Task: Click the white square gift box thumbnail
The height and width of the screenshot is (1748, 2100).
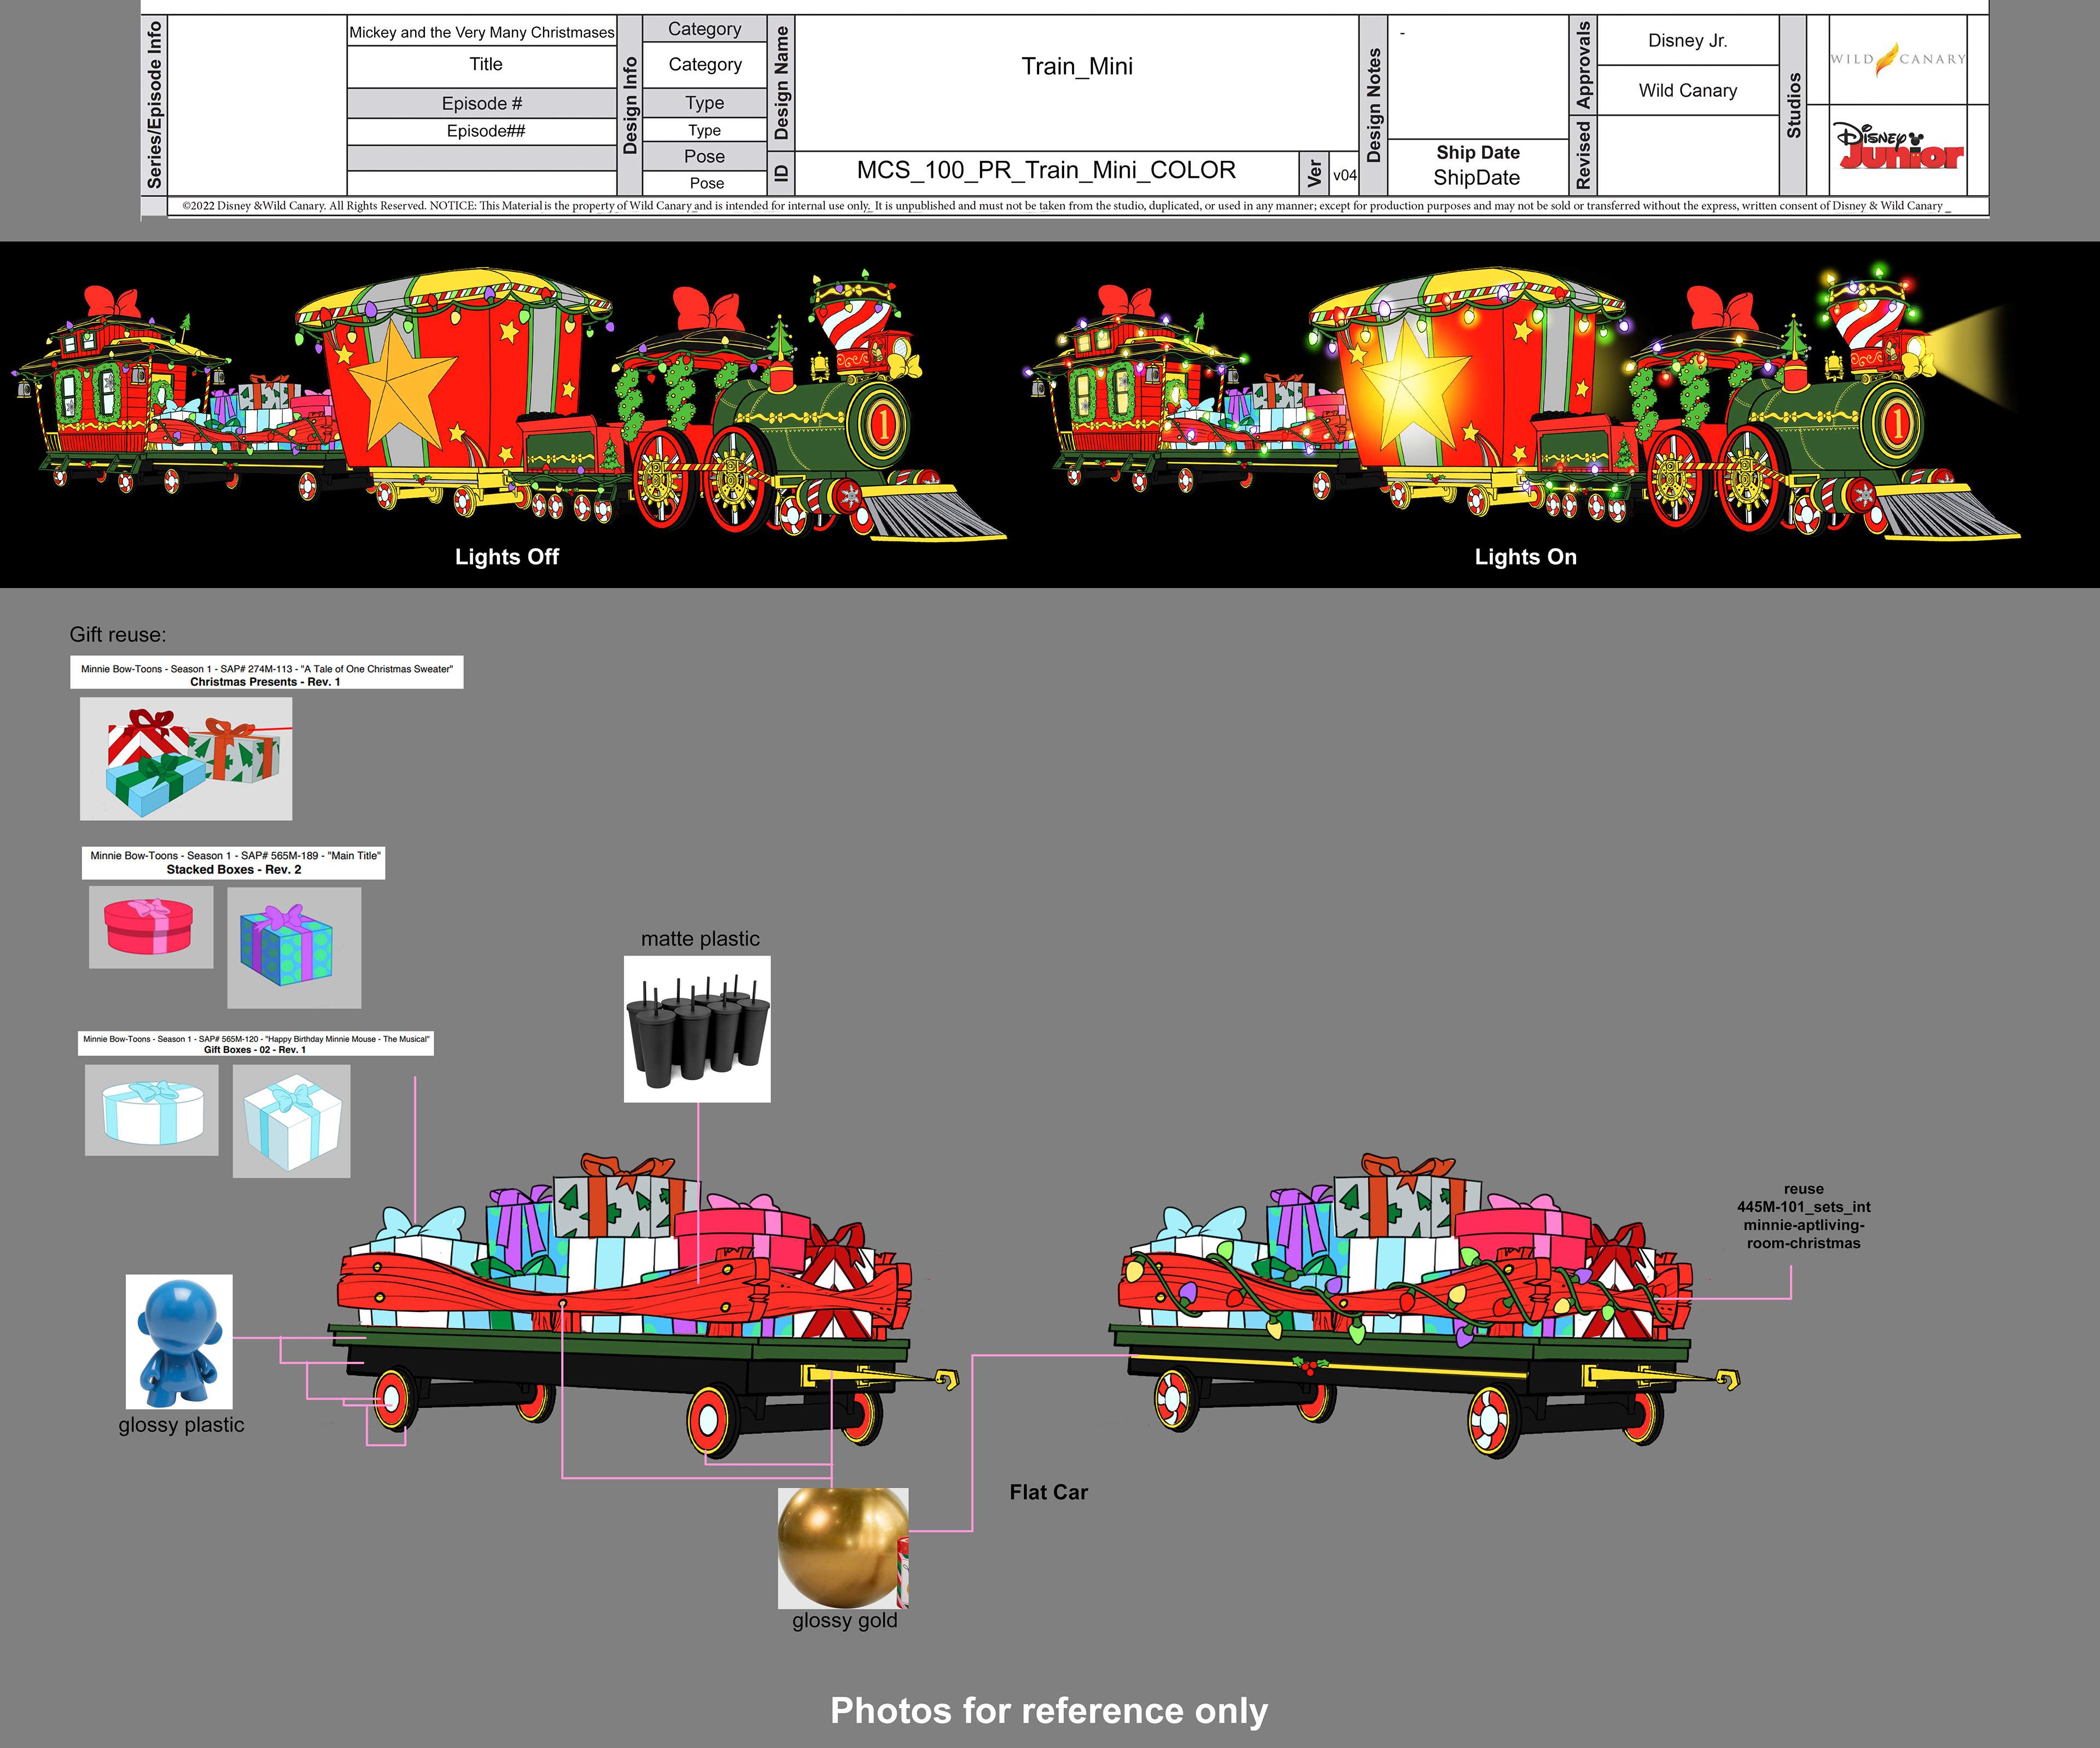Action: [291, 1120]
